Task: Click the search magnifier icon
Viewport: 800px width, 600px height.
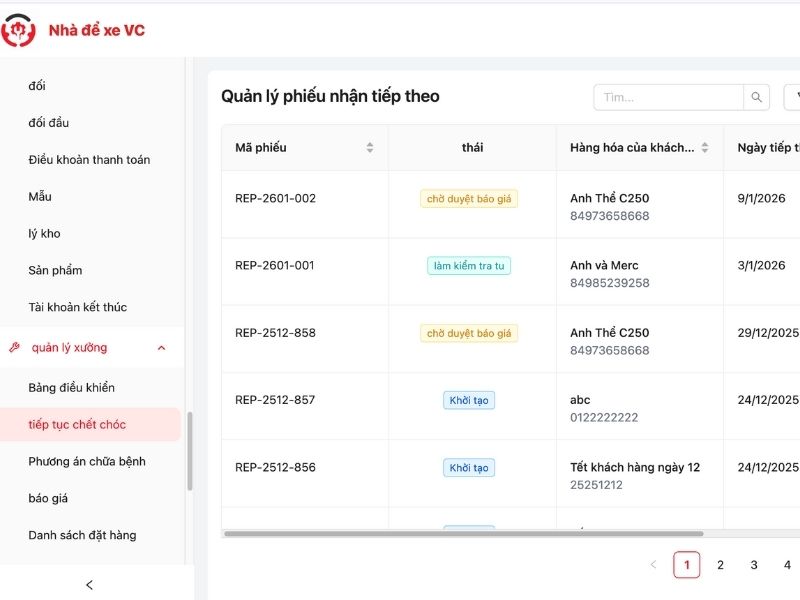Action: click(755, 97)
